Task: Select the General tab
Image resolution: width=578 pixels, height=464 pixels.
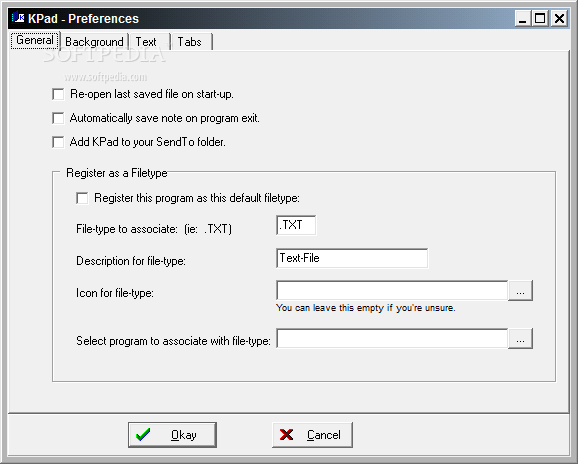Action: (x=35, y=40)
